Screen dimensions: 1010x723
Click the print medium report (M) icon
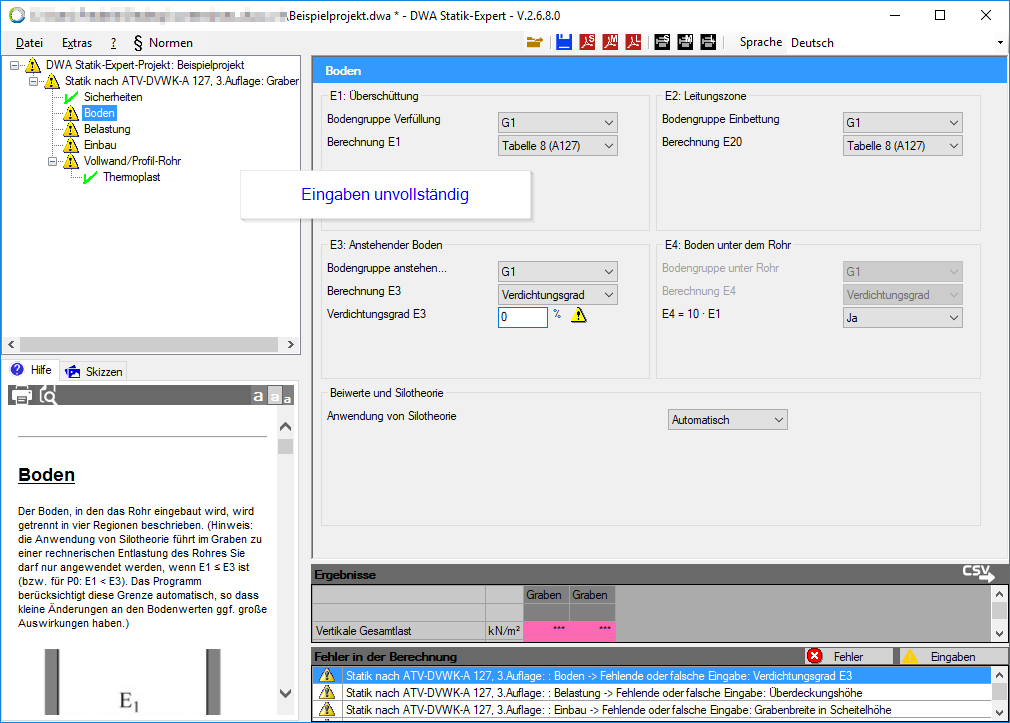(x=685, y=42)
